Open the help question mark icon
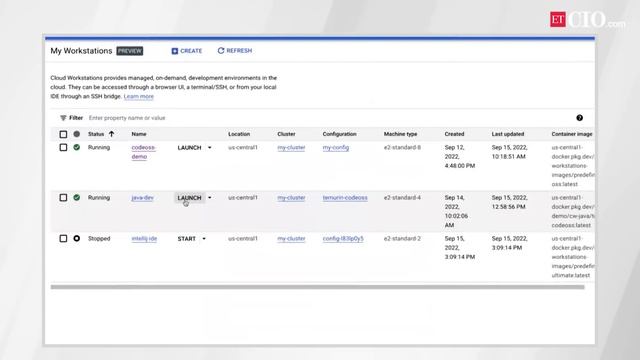The height and width of the screenshot is (360, 640). point(579,118)
